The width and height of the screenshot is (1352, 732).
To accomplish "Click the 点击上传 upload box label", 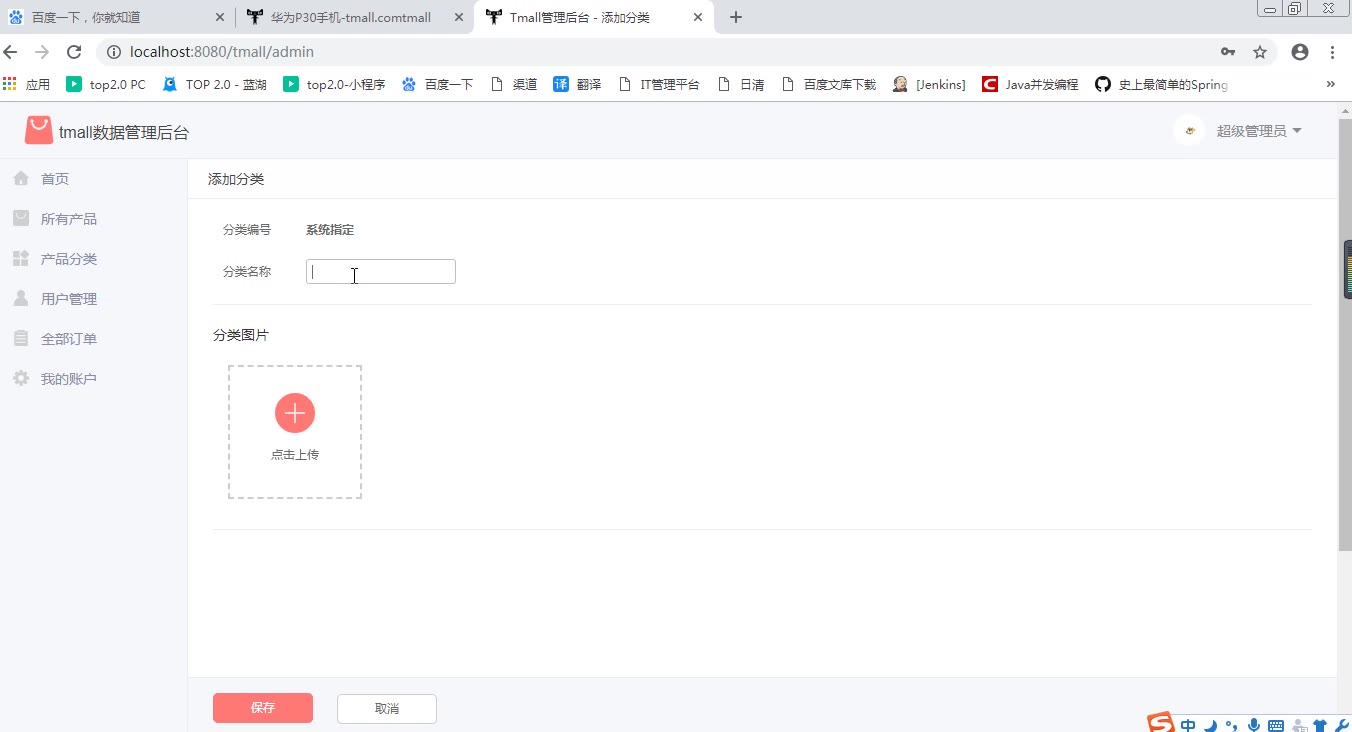I will coord(295,454).
